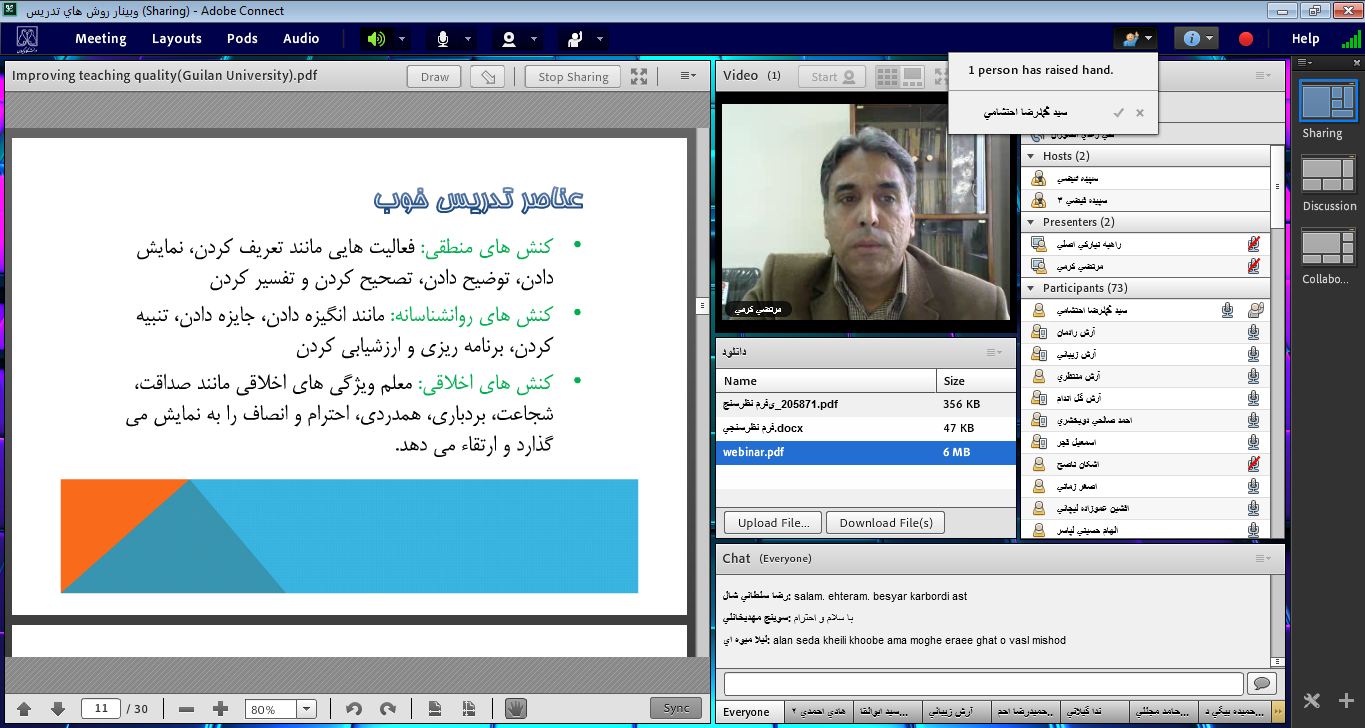Open the Layouts menu
Screen dimensions: 1365x728
click(x=177, y=39)
